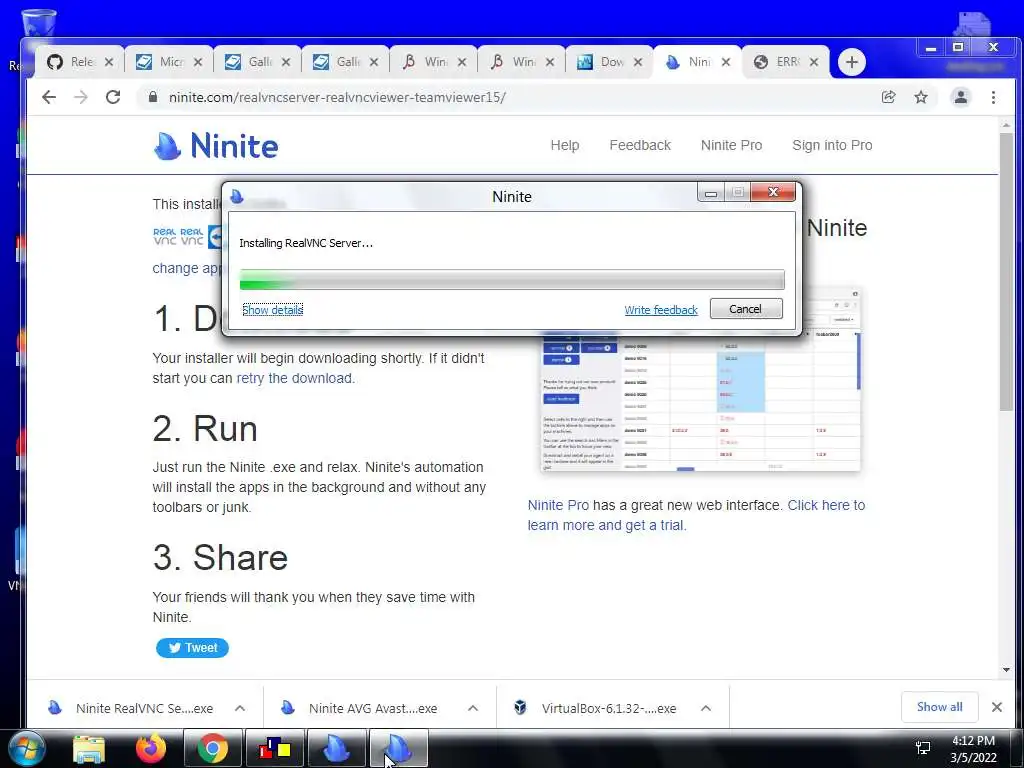Click the change apps link
Viewport: 1024px width, 768px height.
coord(187,268)
